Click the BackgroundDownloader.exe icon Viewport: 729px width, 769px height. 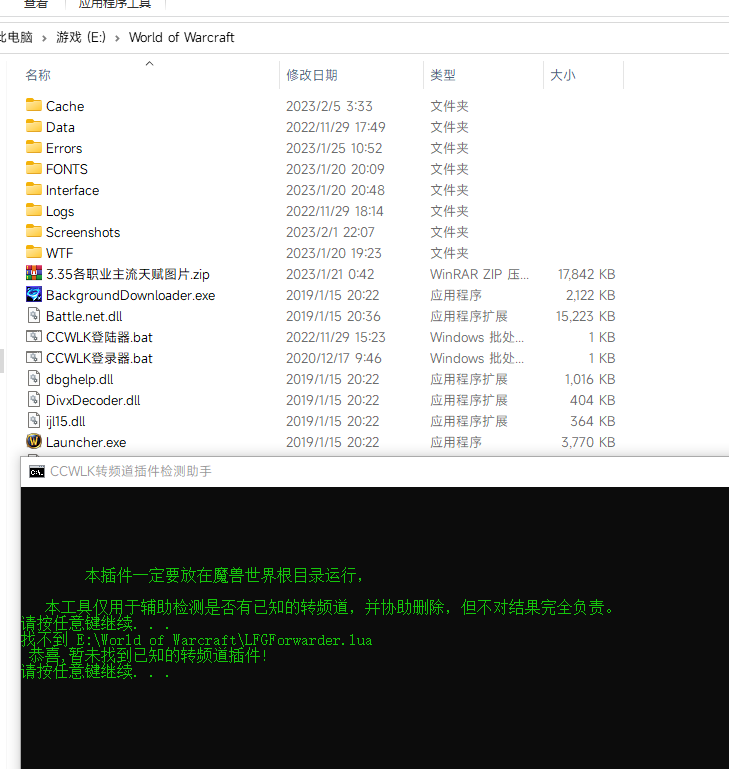(x=34, y=294)
